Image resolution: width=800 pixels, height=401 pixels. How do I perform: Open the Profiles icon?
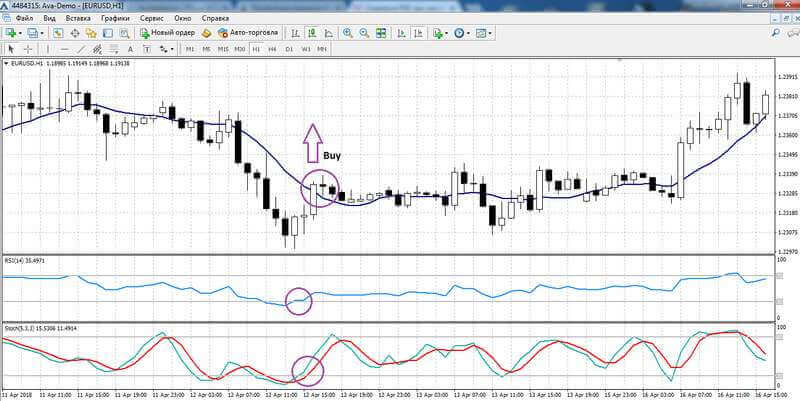coord(32,33)
